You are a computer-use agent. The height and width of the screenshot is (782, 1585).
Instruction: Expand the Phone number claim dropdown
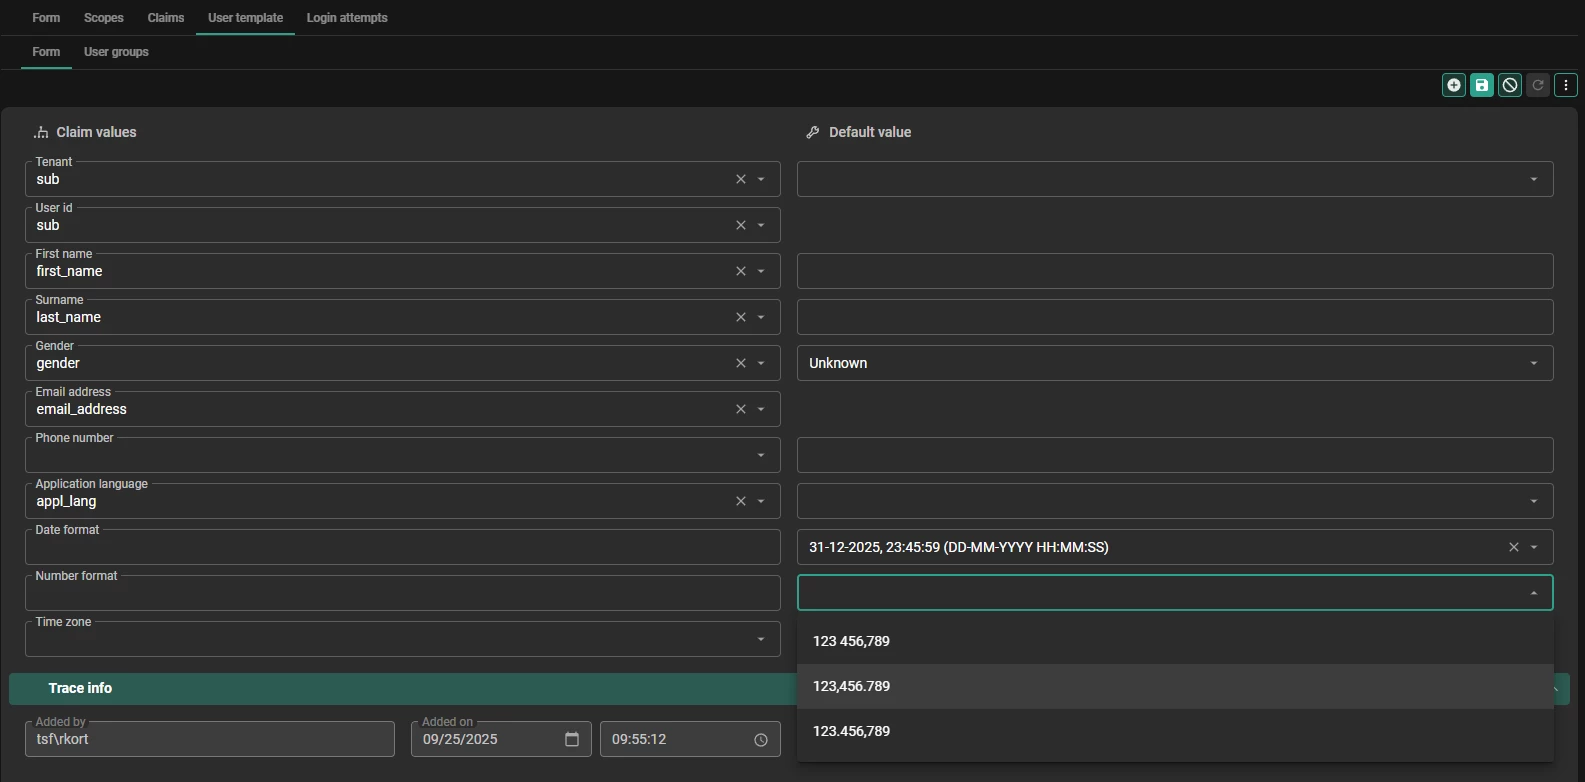pos(761,455)
